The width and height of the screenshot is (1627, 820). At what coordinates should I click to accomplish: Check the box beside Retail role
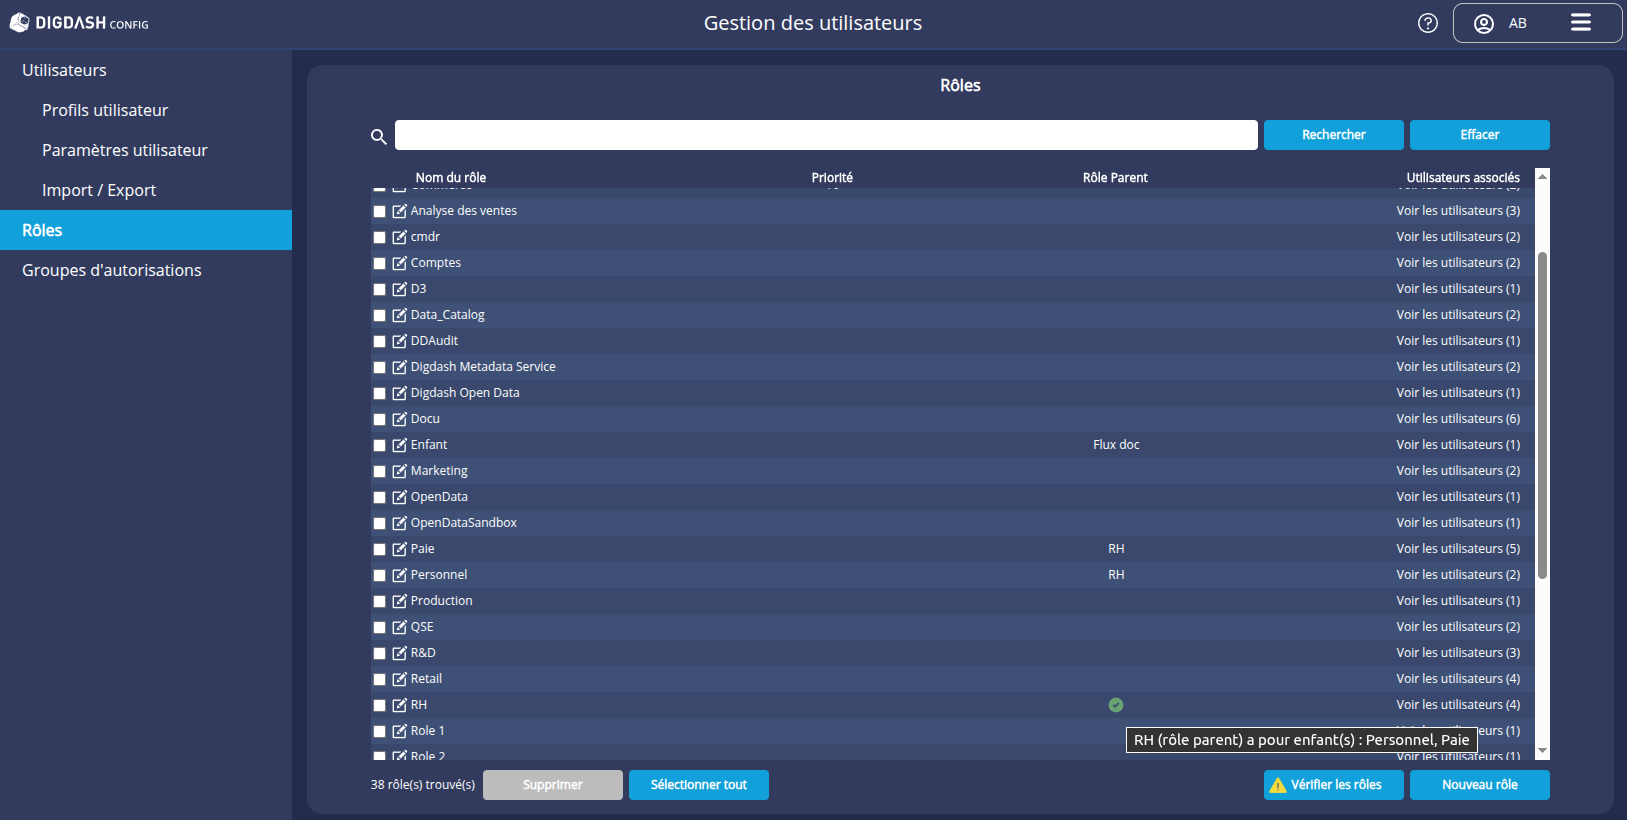(379, 679)
